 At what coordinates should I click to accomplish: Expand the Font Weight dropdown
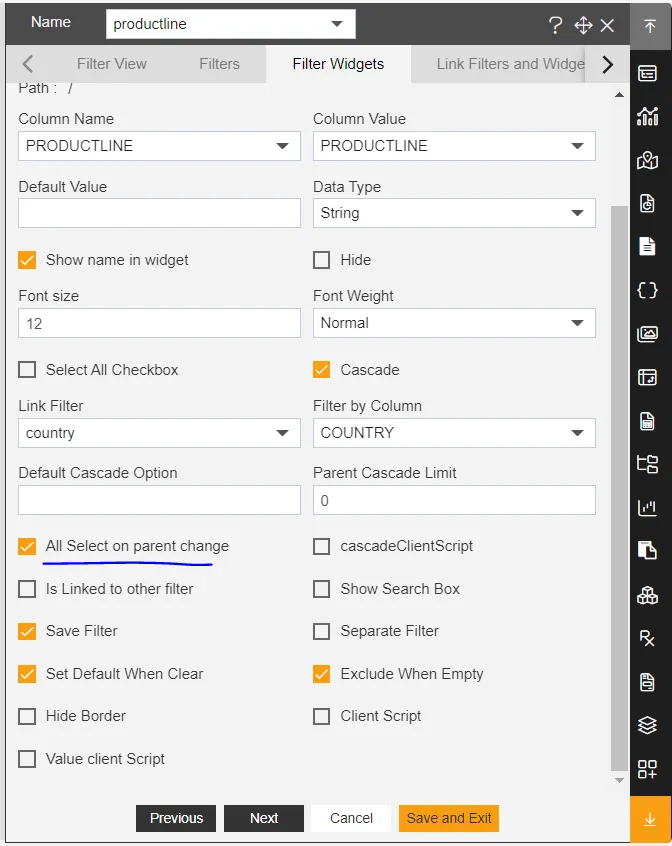click(454, 323)
